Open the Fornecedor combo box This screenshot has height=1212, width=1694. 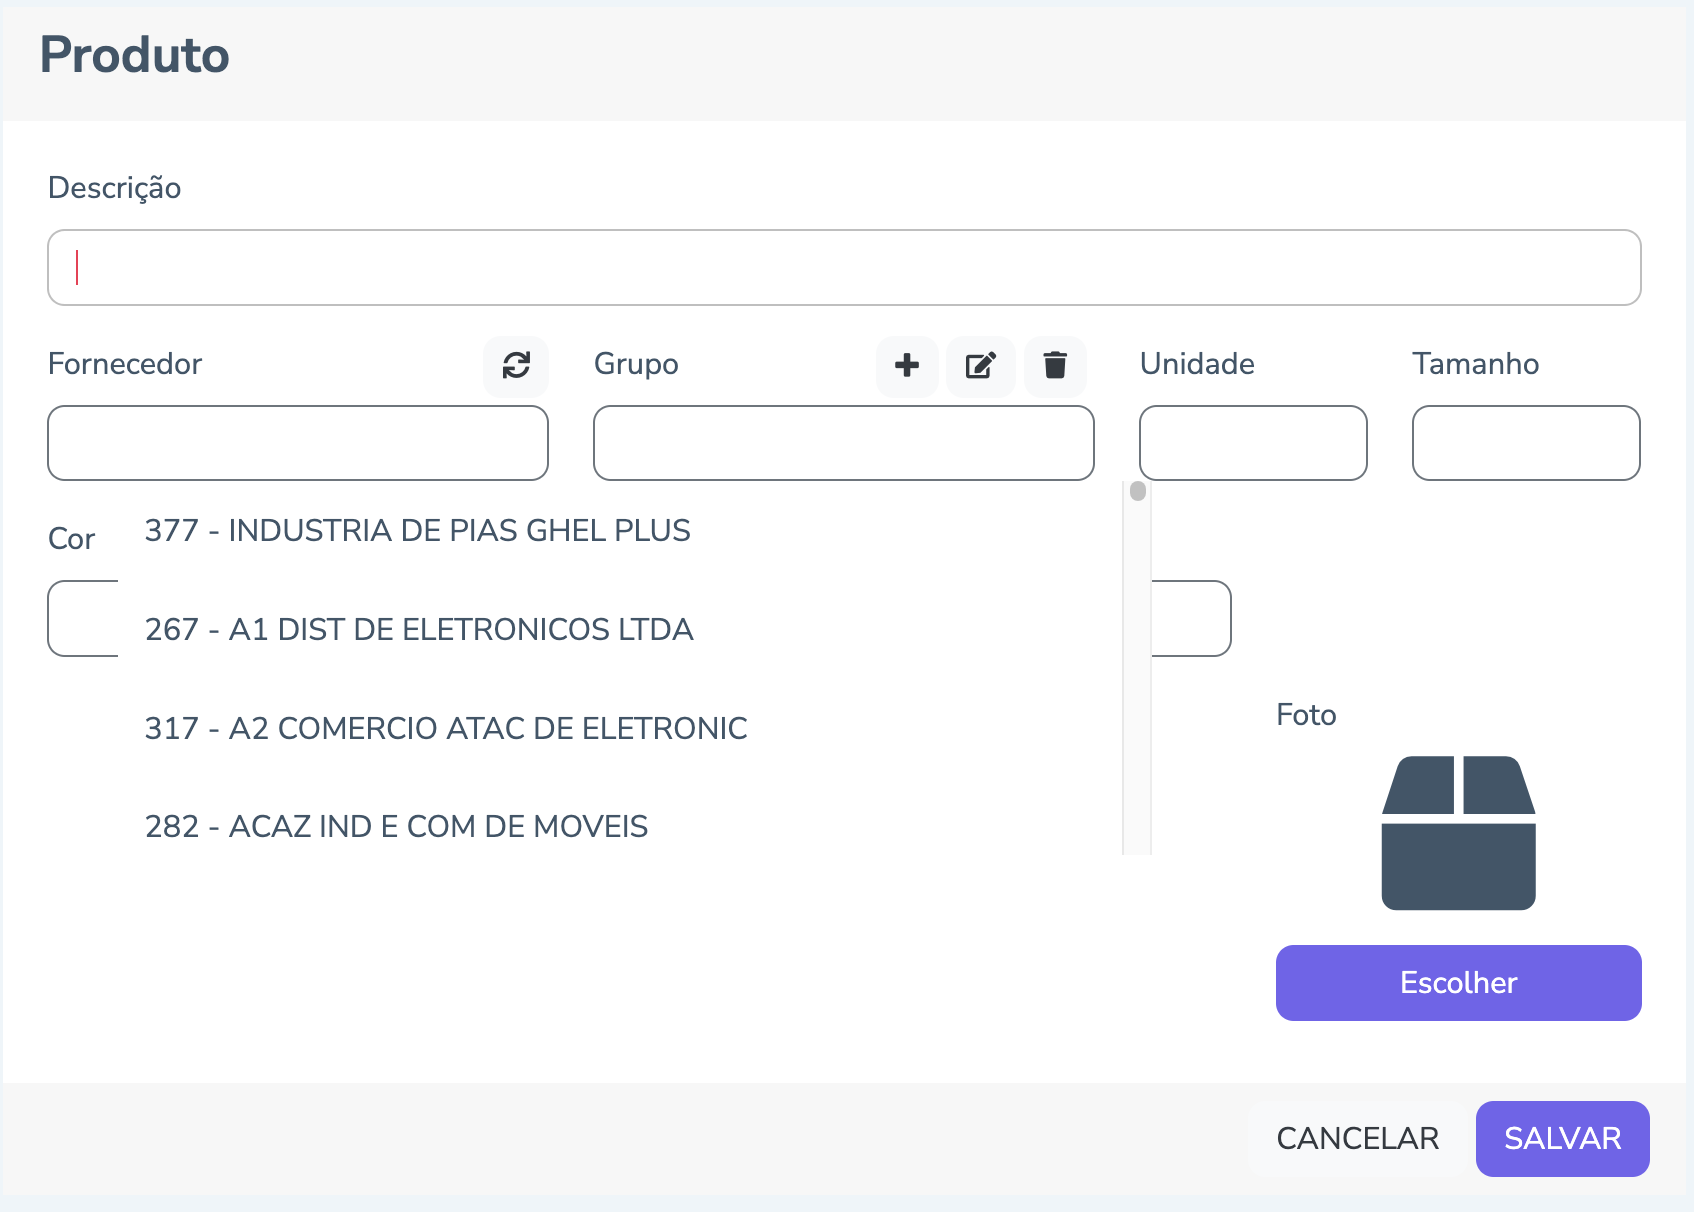[298, 443]
